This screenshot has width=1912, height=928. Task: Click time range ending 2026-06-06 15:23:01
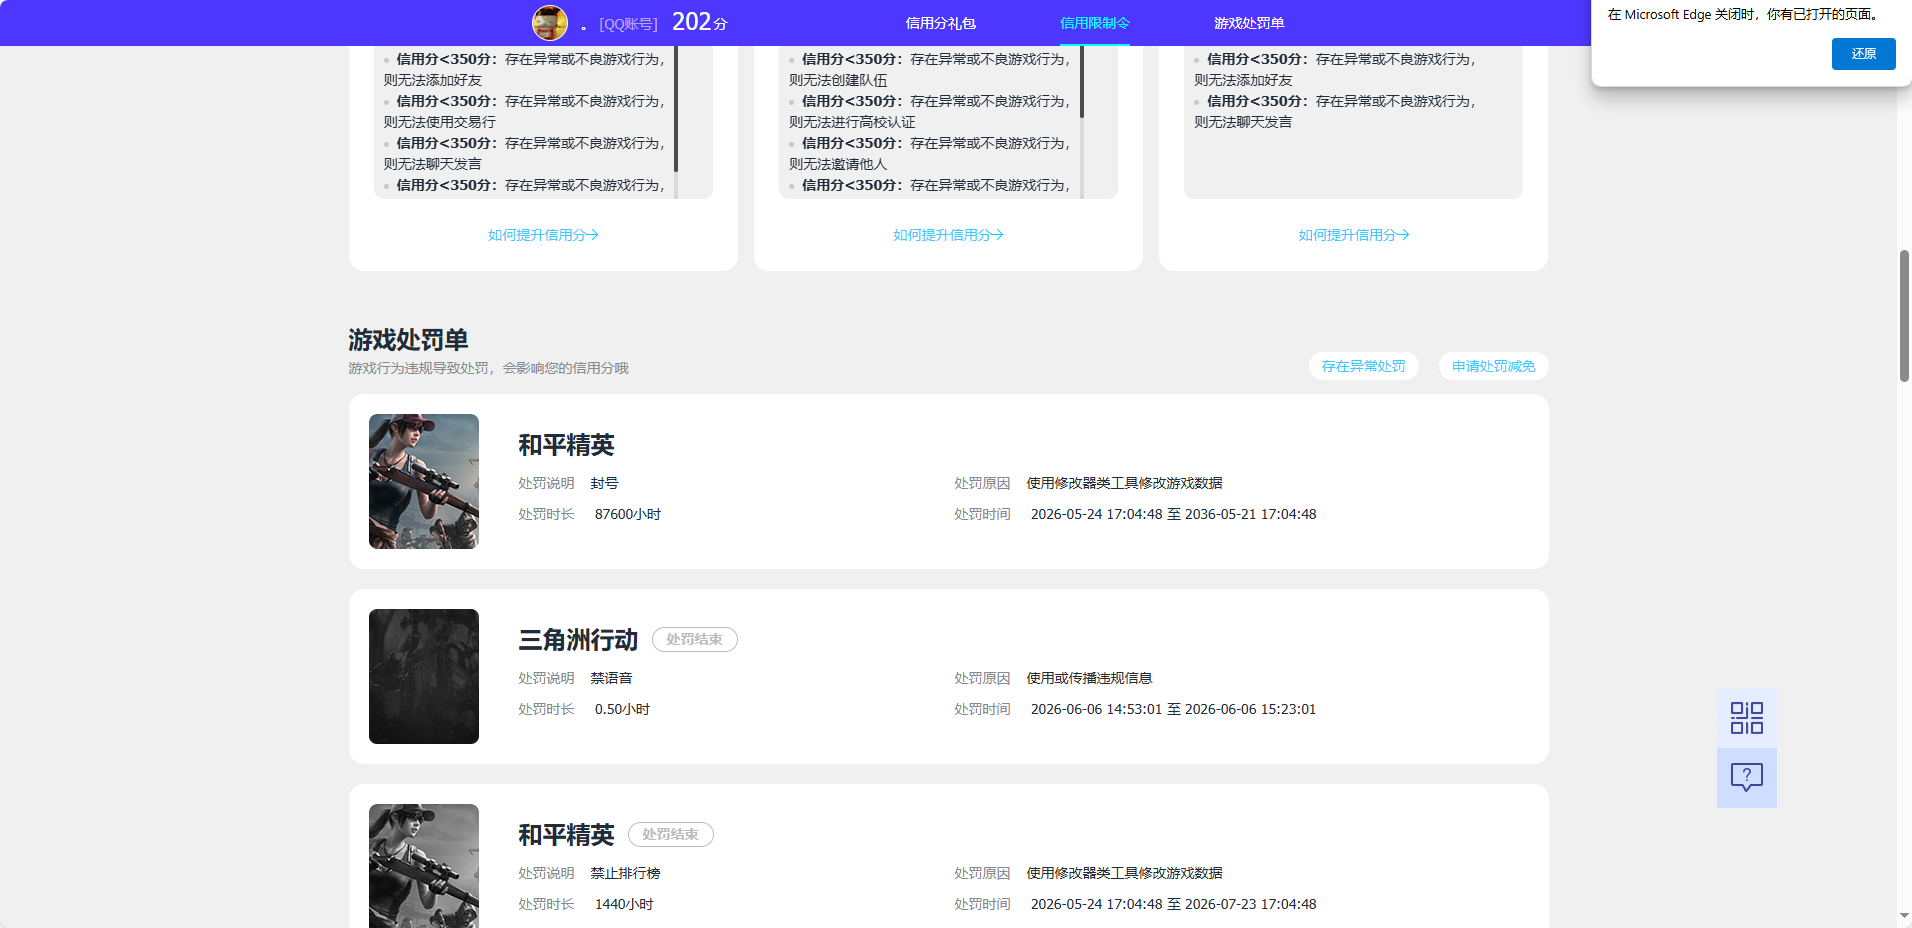pyautogui.click(x=1173, y=709)
